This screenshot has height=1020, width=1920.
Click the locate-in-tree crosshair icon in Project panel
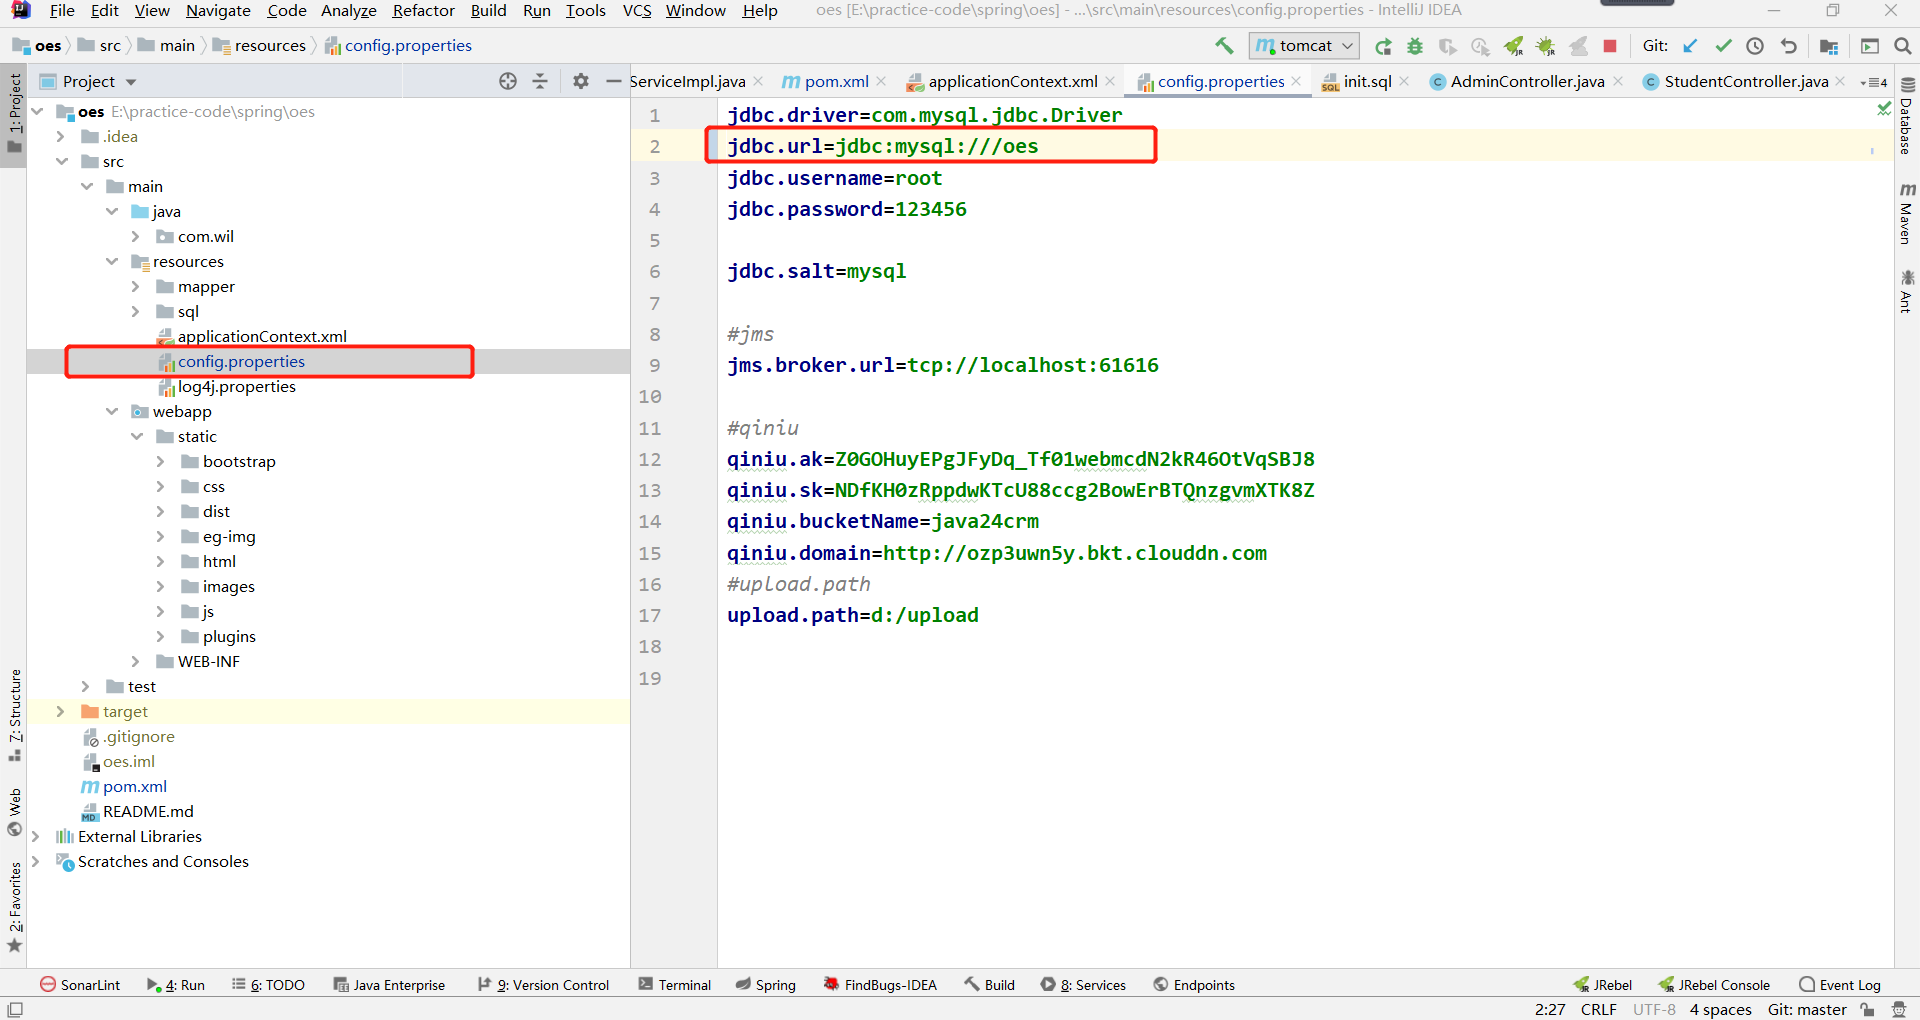pyautogui.click(x=508, y=82)
